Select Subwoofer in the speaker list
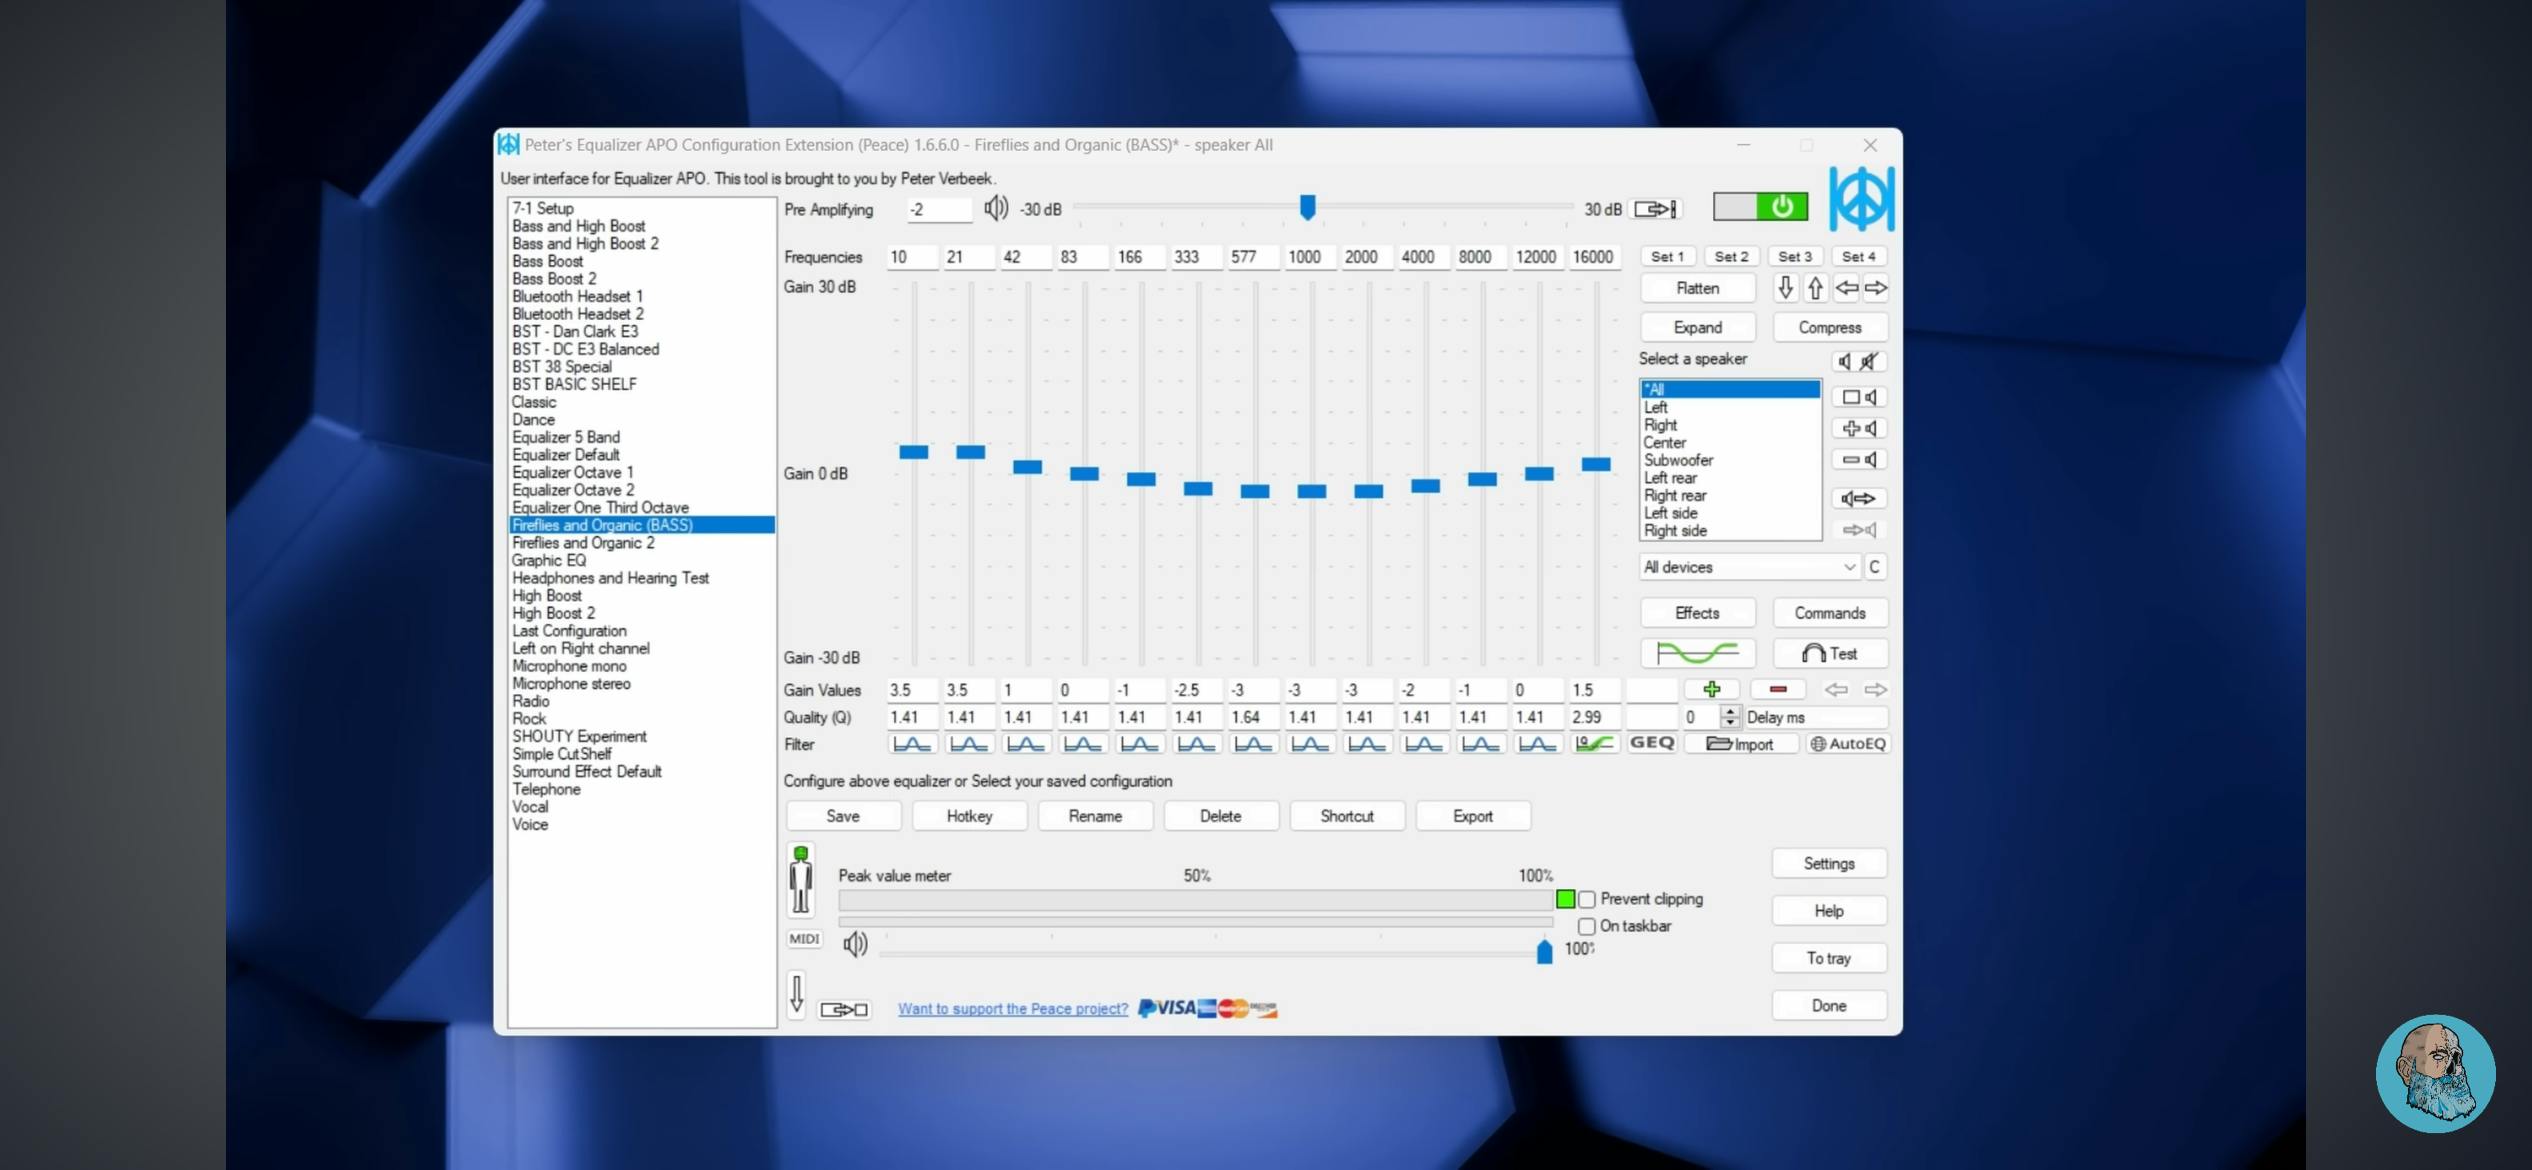The height and width of the screenshot is (1170, 2532). click(x=1678, y=460)
